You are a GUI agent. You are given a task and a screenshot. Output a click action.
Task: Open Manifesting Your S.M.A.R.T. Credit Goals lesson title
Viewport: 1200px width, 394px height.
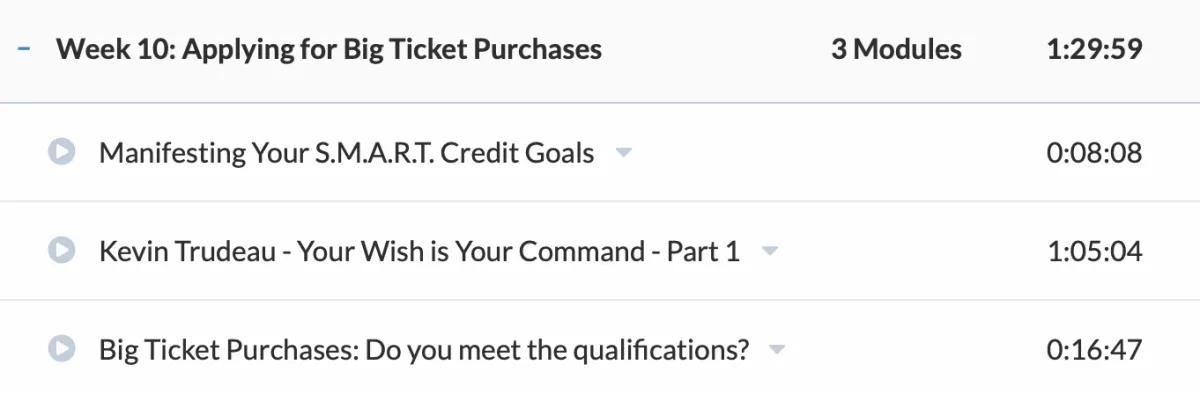pos(347,153)
